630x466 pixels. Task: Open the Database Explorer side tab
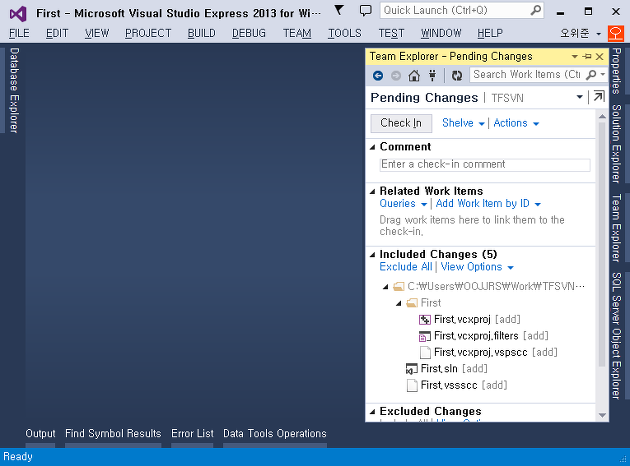coord(14,90)
